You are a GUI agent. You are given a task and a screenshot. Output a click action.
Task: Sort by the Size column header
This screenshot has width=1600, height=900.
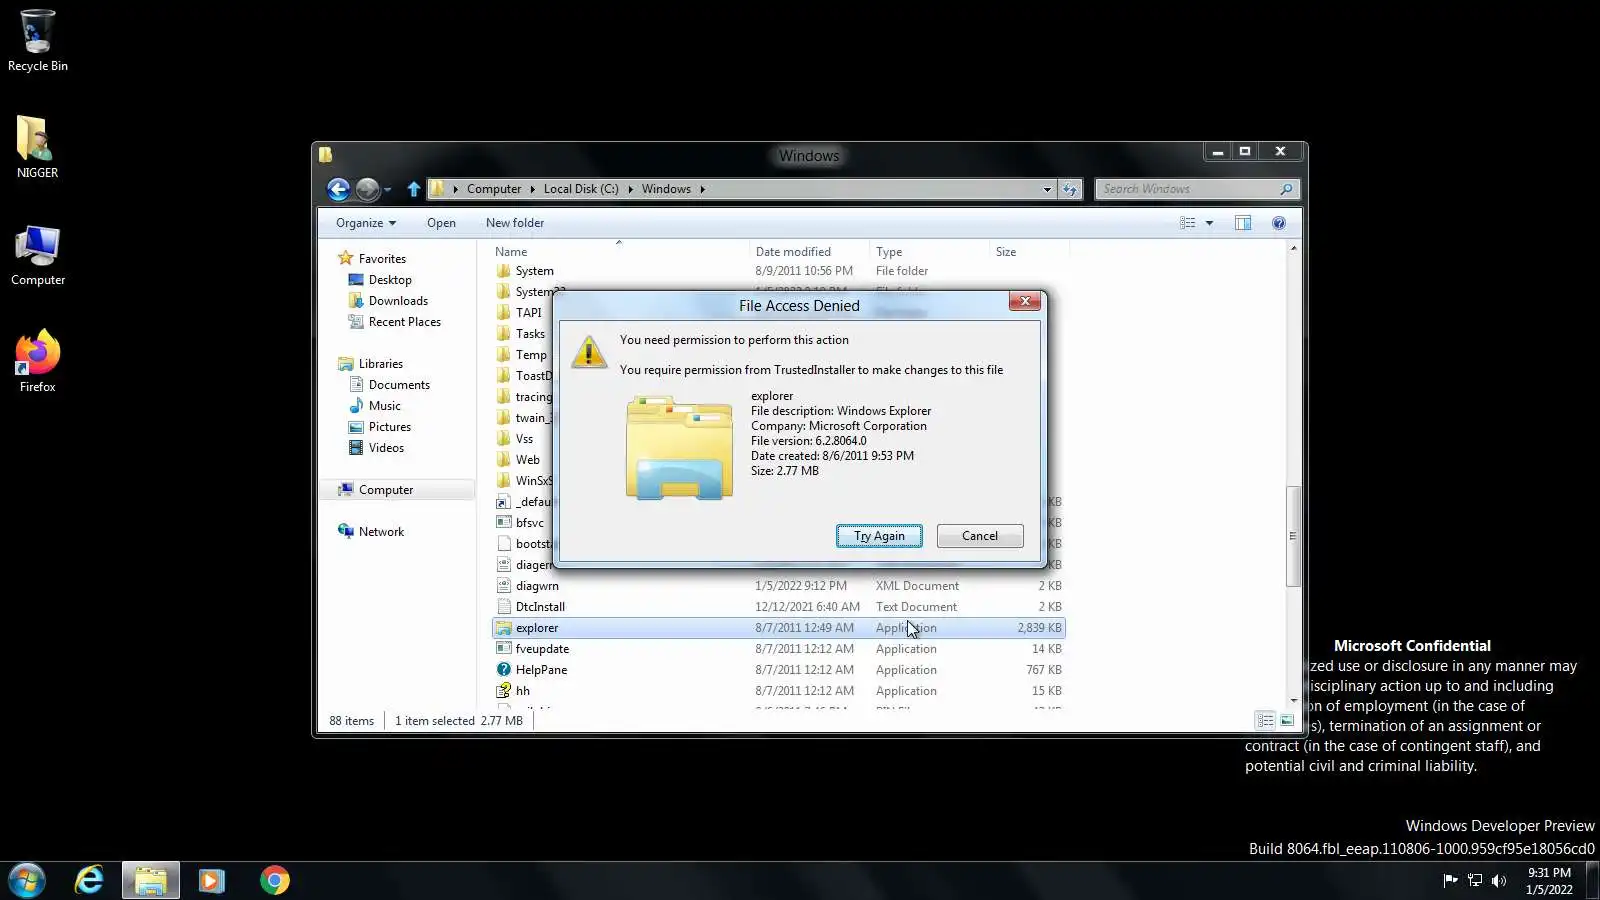point(1029,252)
